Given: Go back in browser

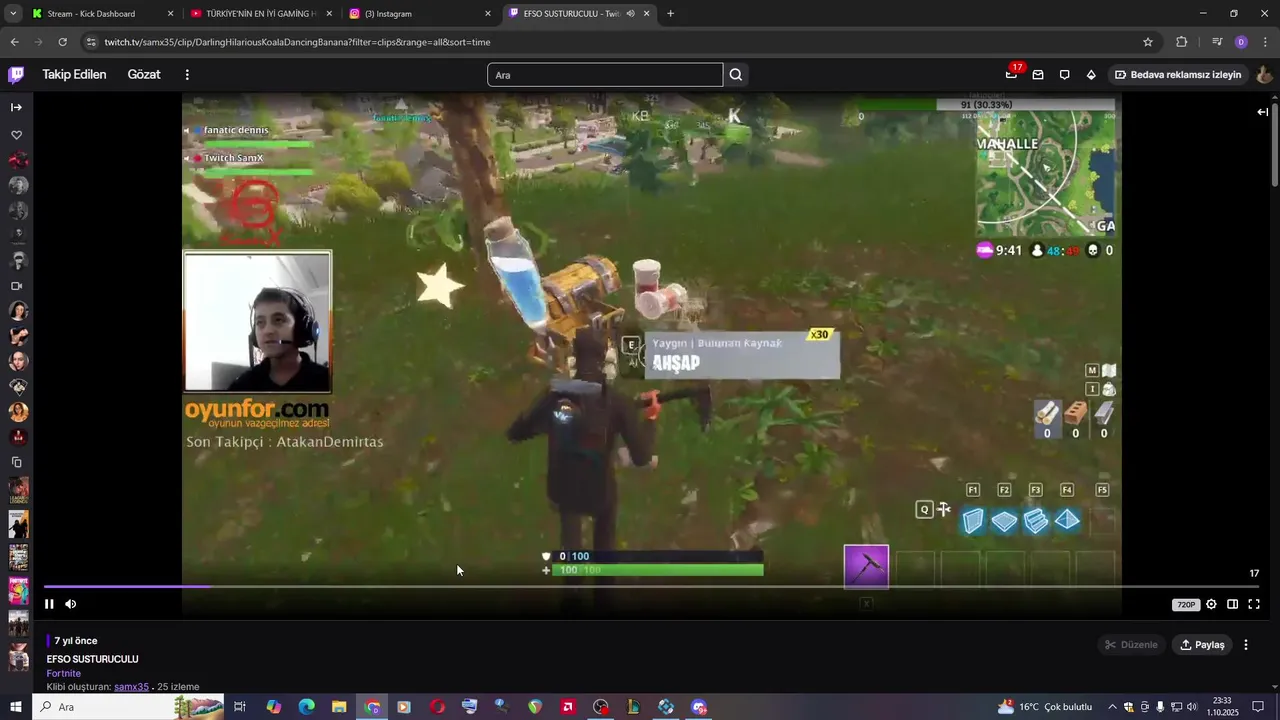Looking at the screenshot, I should [x=14, y=42].
